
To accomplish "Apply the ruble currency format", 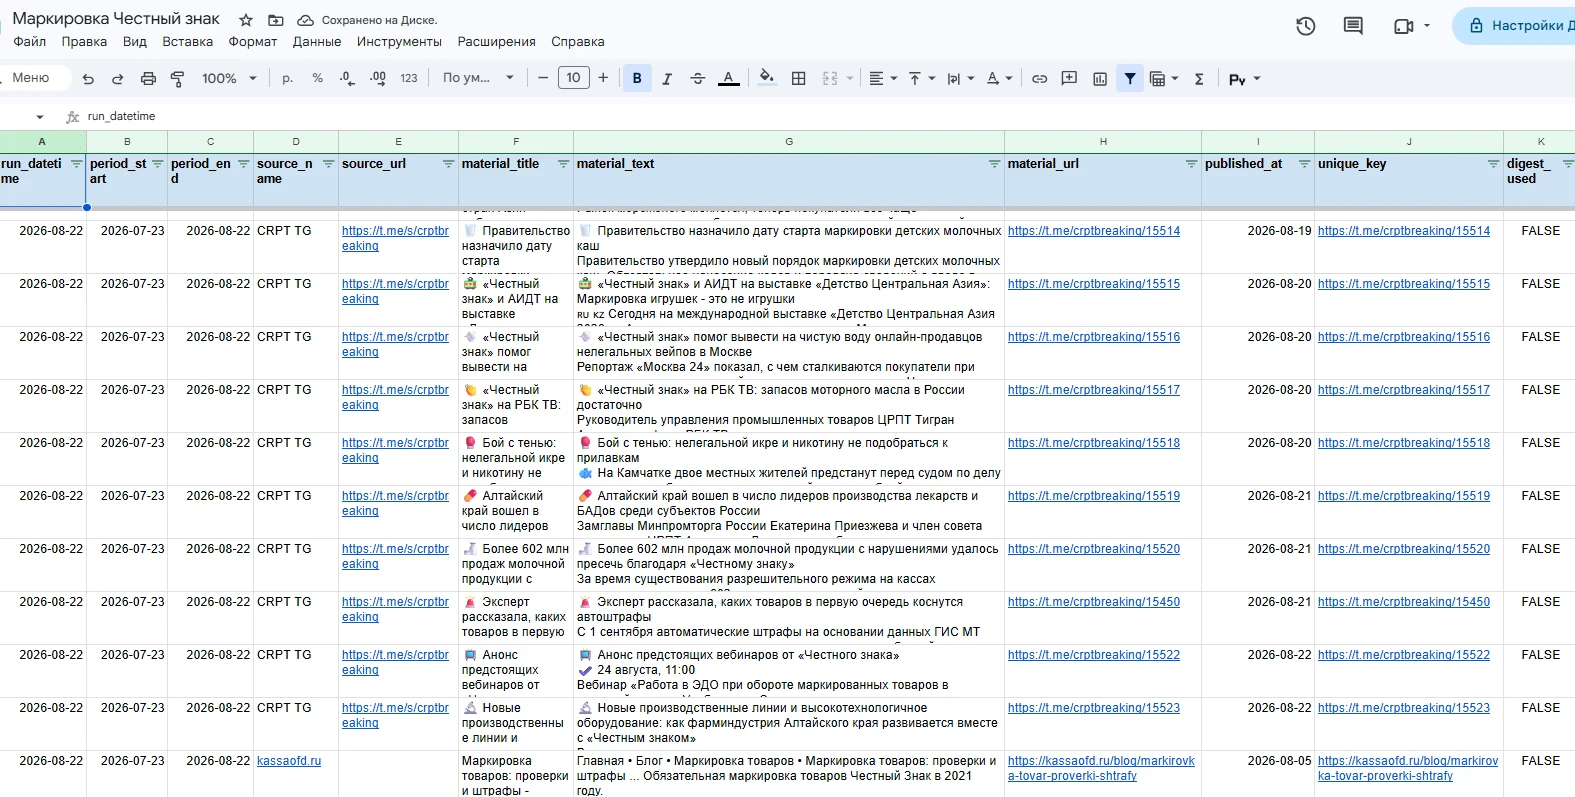I will click(x=288, y=78).
